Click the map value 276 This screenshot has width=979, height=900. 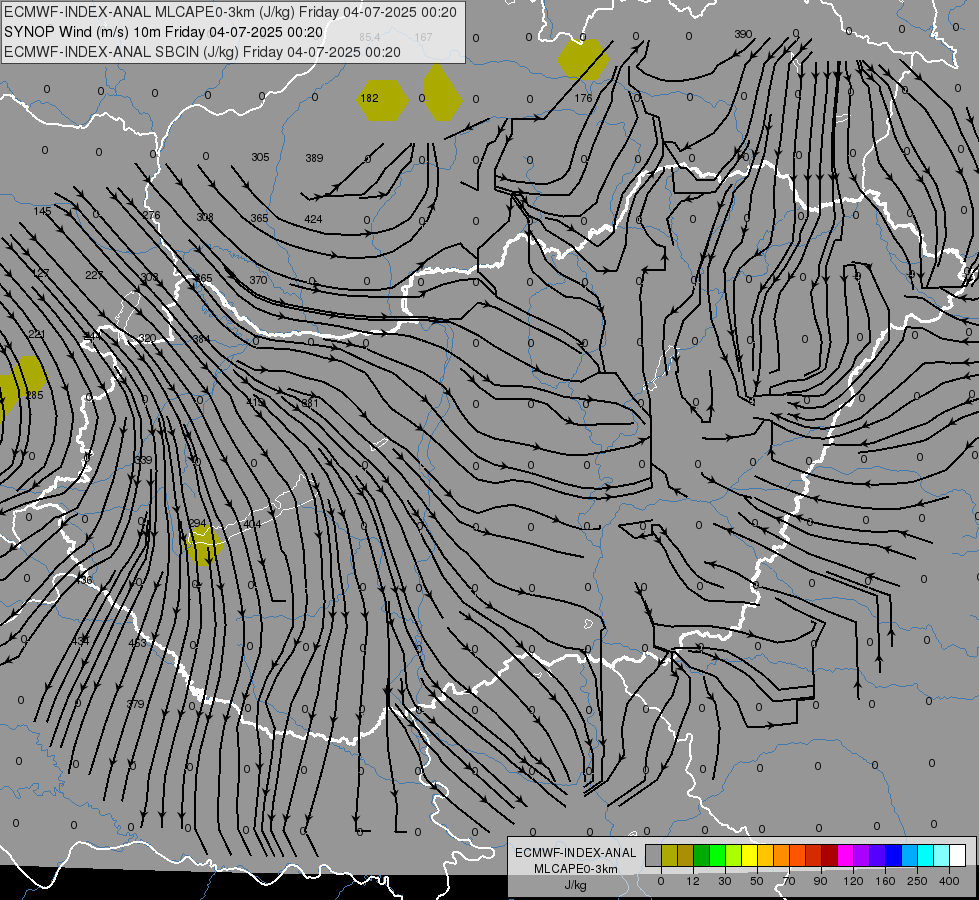point(151,215)
